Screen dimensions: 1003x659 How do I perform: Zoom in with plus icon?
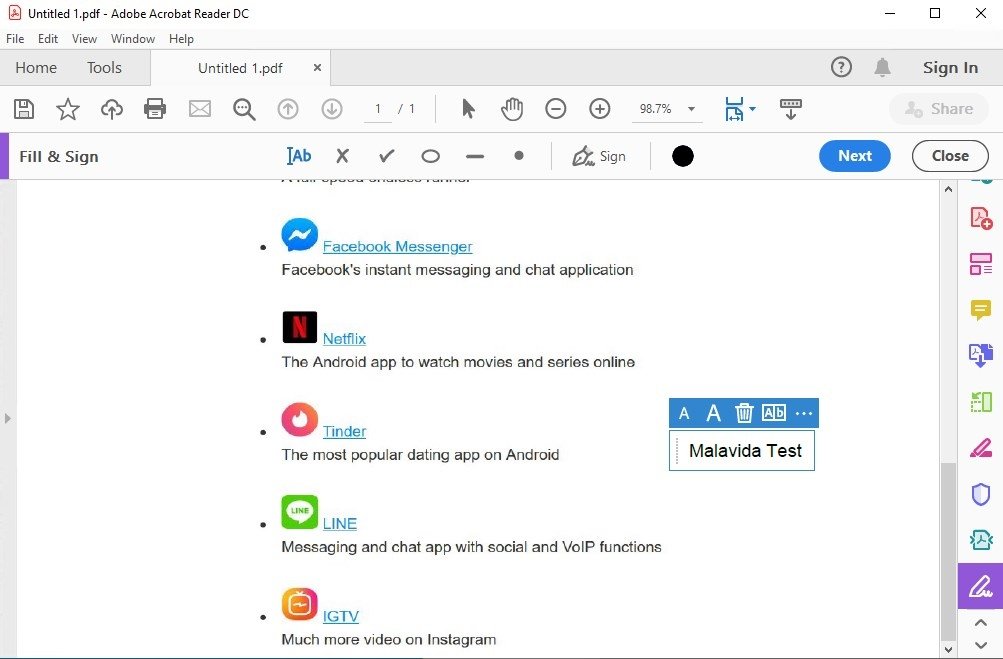[599, 109]
